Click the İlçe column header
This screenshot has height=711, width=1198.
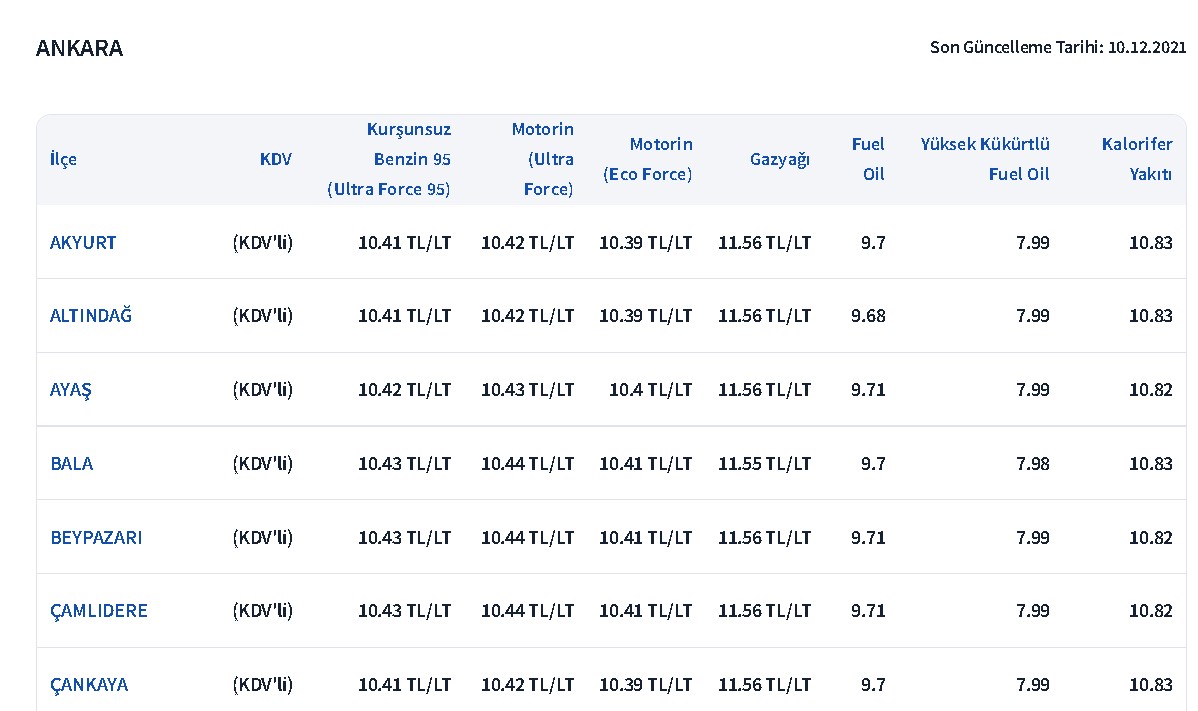point(63,160)
